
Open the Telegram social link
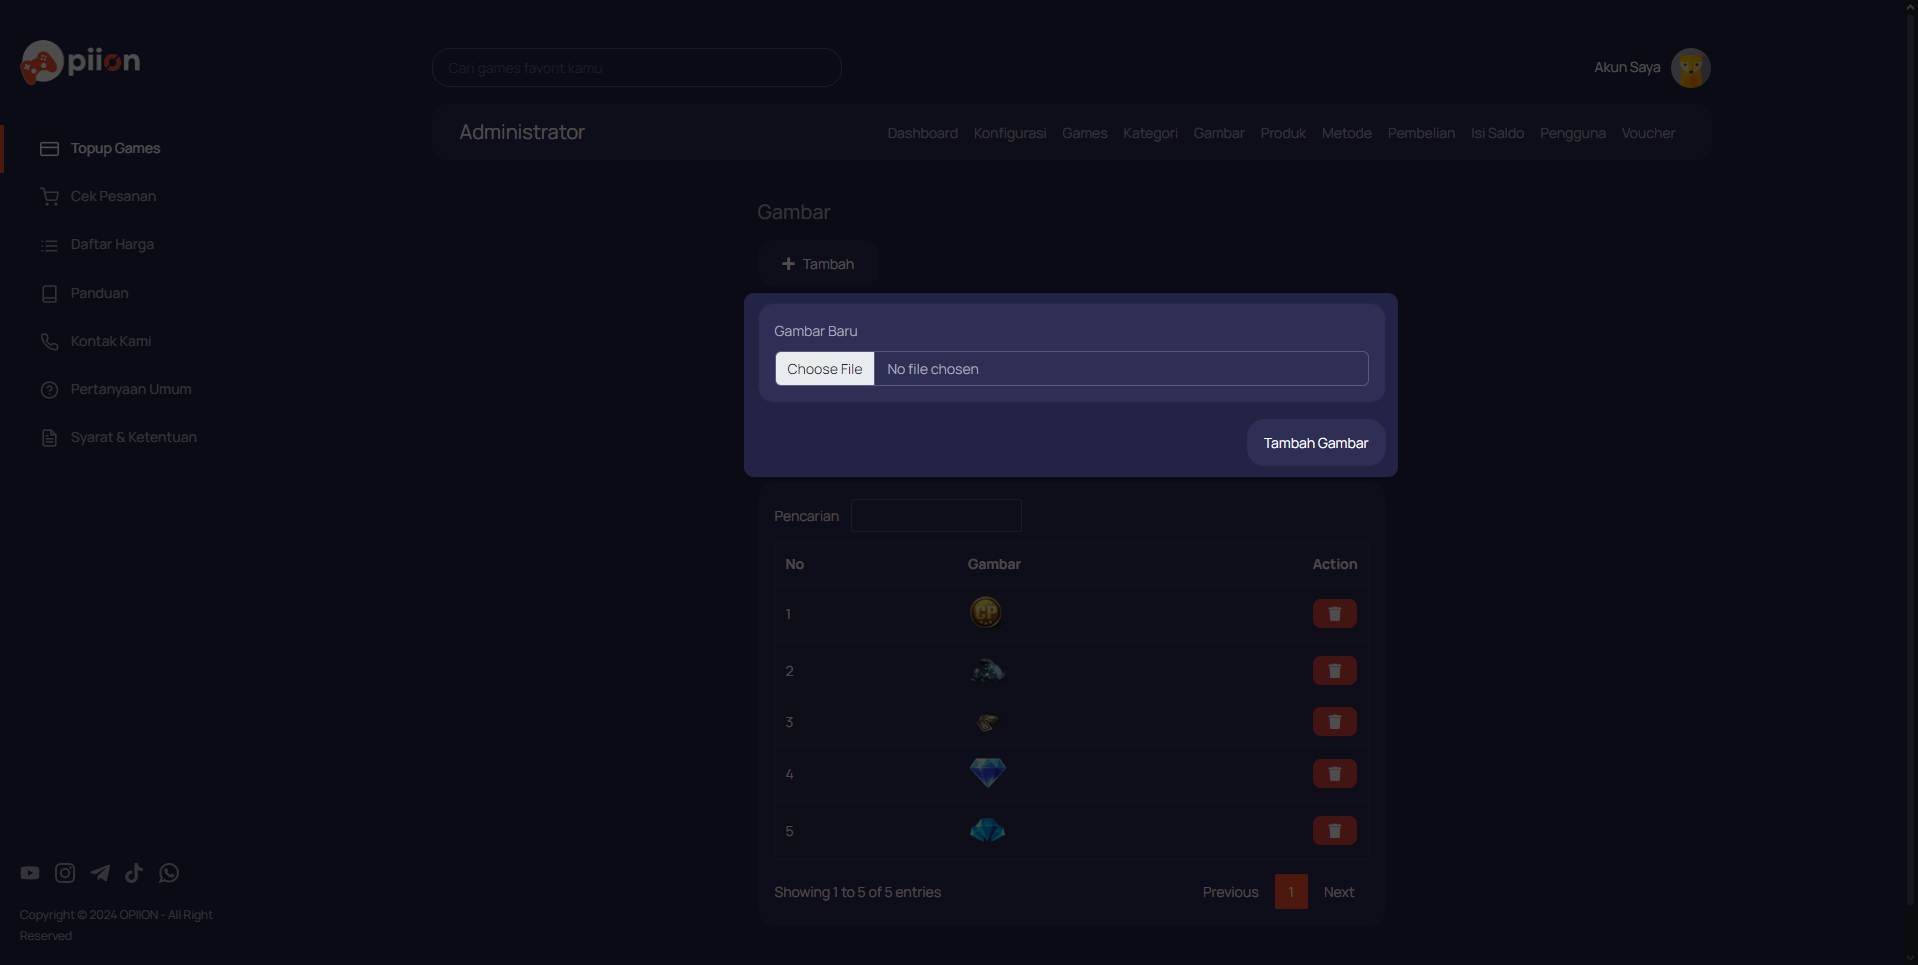[x=100, y=873]
